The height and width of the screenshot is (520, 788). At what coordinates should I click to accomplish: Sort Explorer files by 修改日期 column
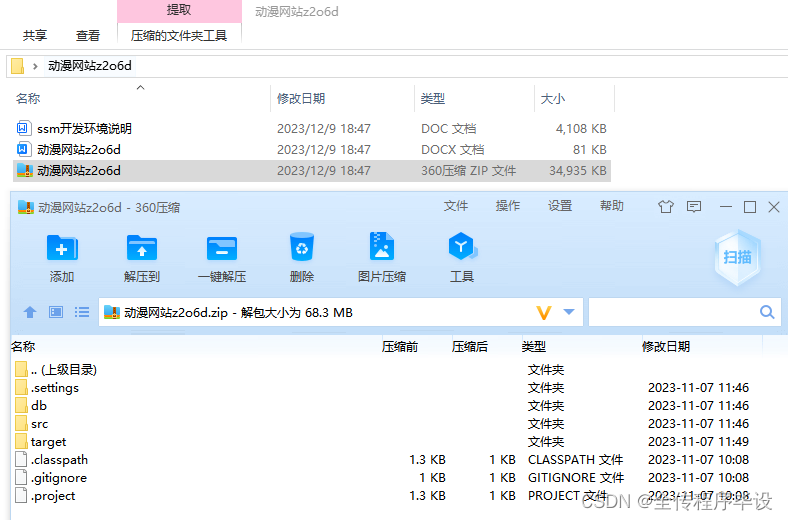coord(301,98)
